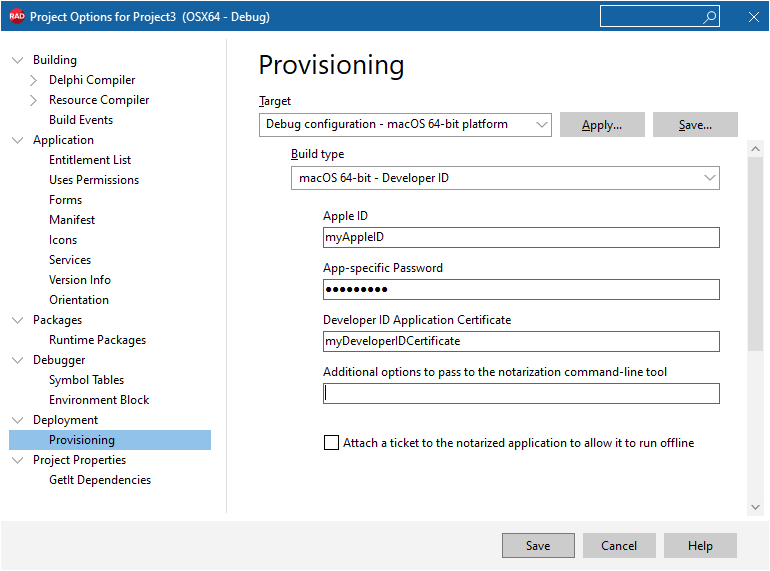Focus the Apple ID field
Screen dimensions: 770x571
click(x=522, y=238)
